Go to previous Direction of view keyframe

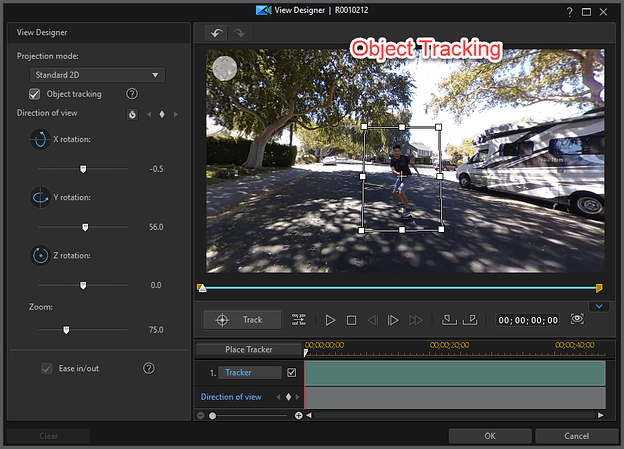coord(149,115)
